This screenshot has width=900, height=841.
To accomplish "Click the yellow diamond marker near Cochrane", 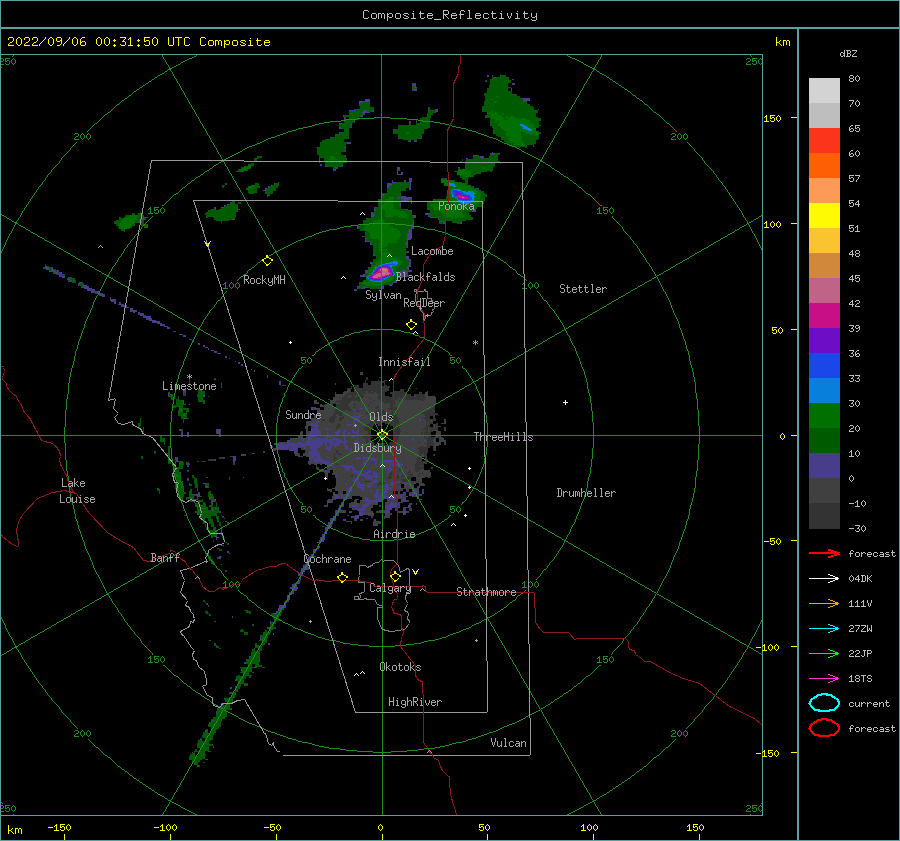I will 343,577.
